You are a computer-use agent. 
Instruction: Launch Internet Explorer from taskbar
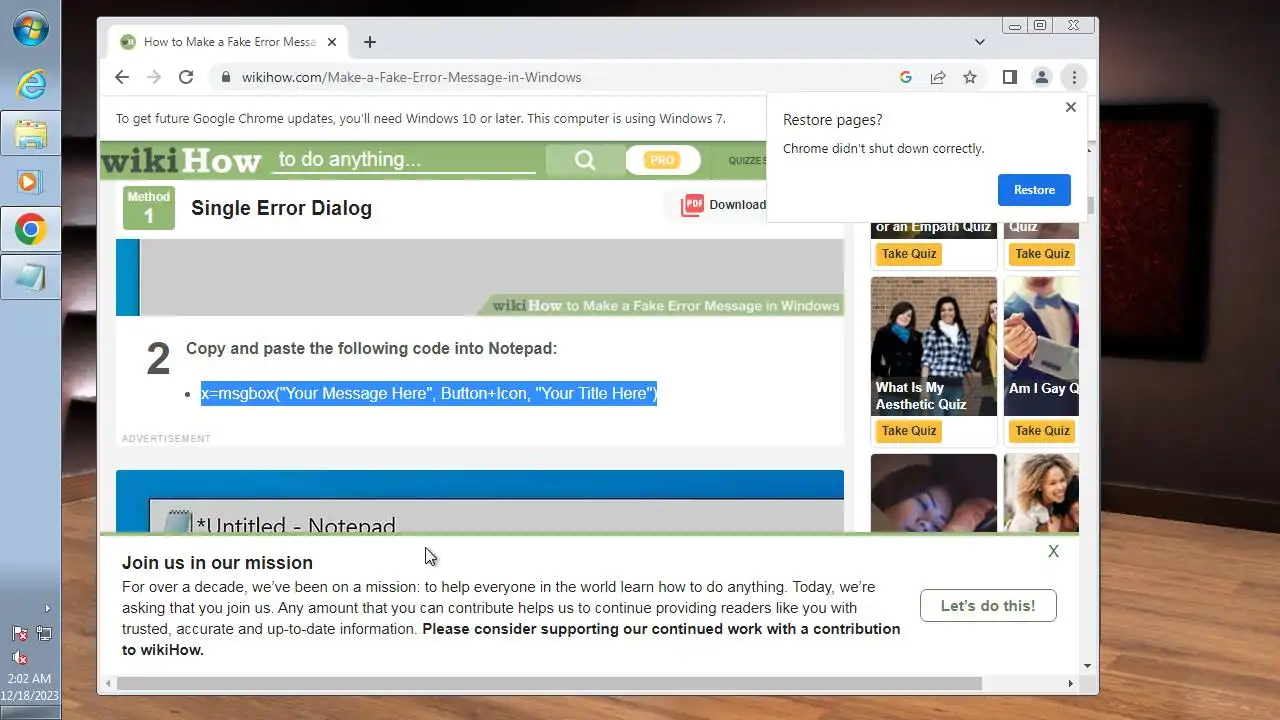[31, 84]
